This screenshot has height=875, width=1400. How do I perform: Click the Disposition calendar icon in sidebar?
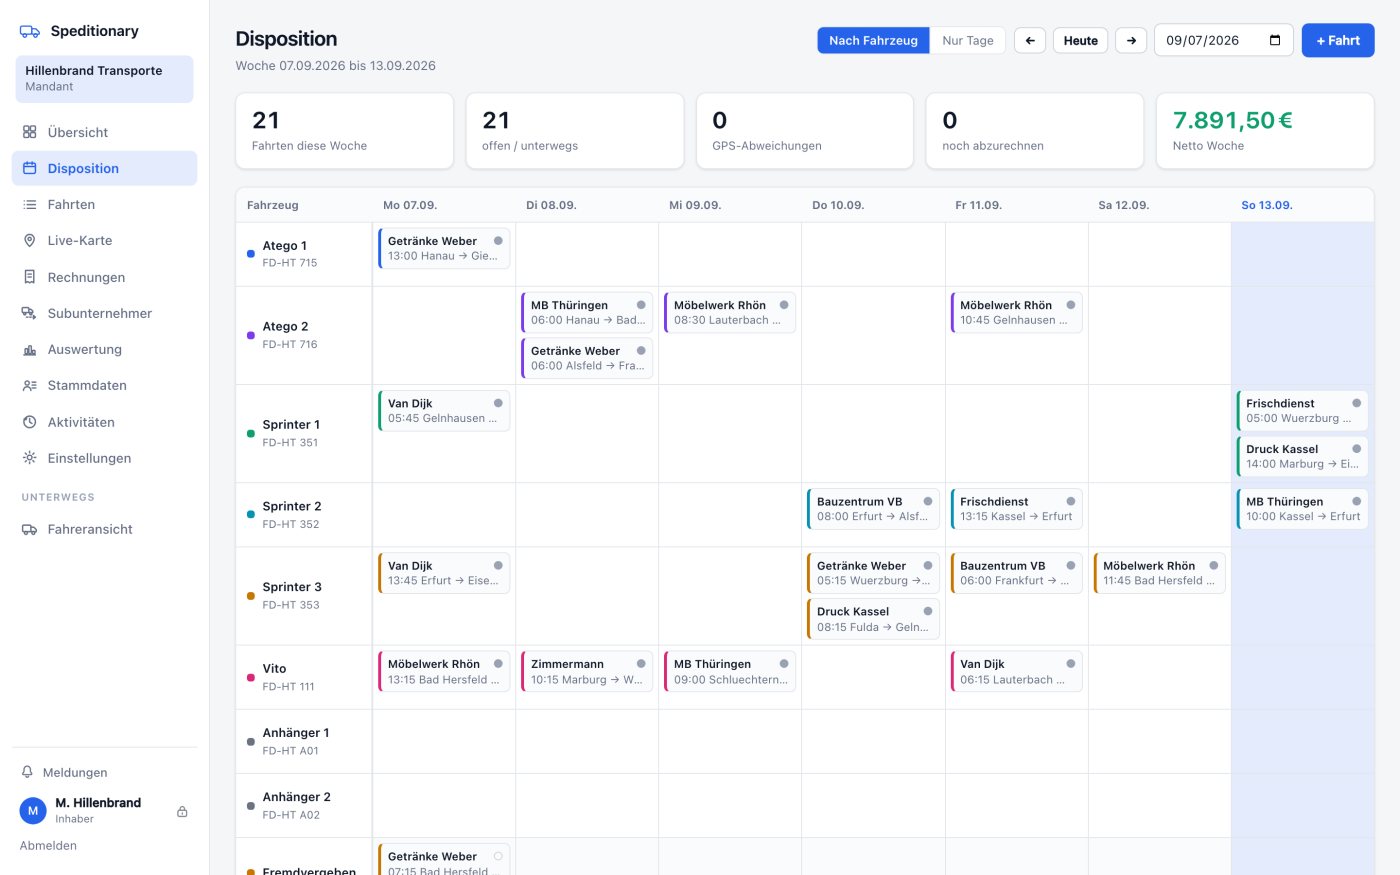pyautogui.click(x=30, y=168)
